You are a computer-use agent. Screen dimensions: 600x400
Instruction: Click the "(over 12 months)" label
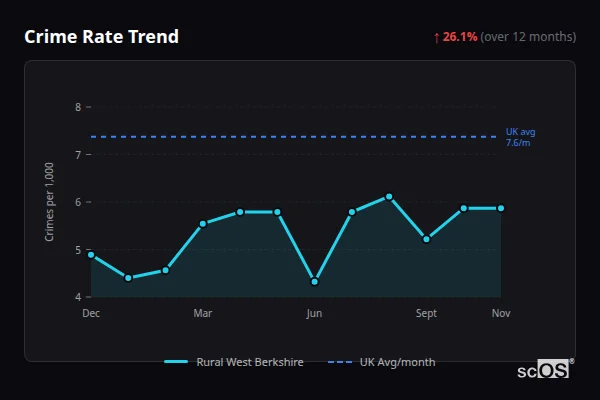pos(528,37)
